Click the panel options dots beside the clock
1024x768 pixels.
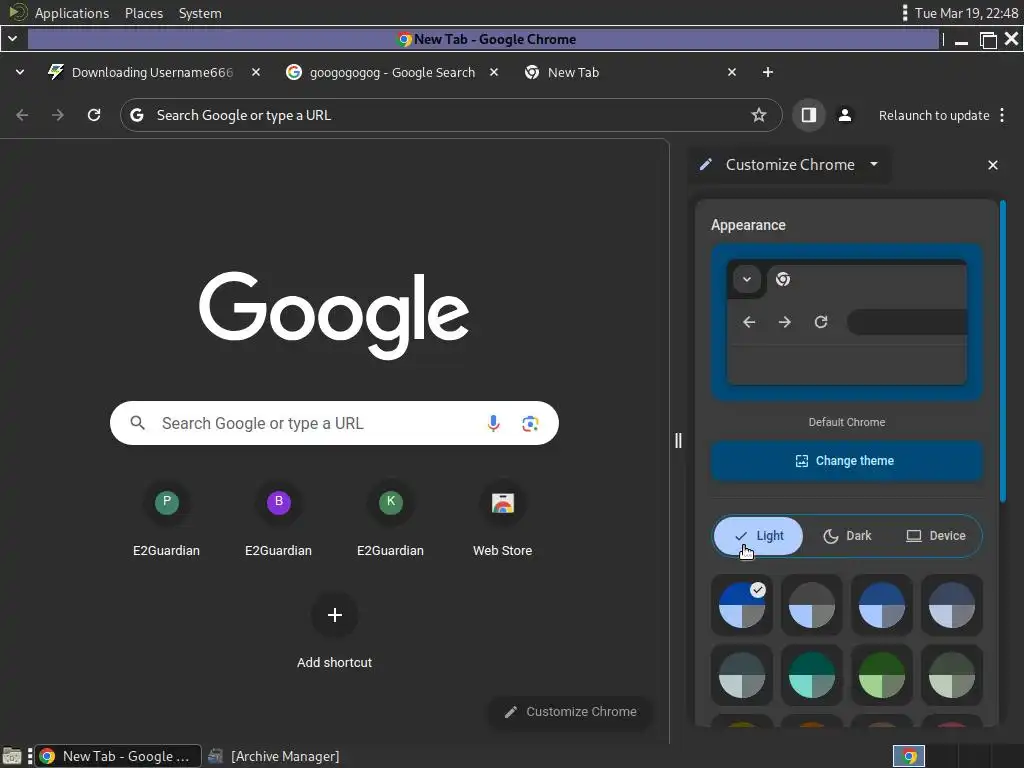point(904,13)
